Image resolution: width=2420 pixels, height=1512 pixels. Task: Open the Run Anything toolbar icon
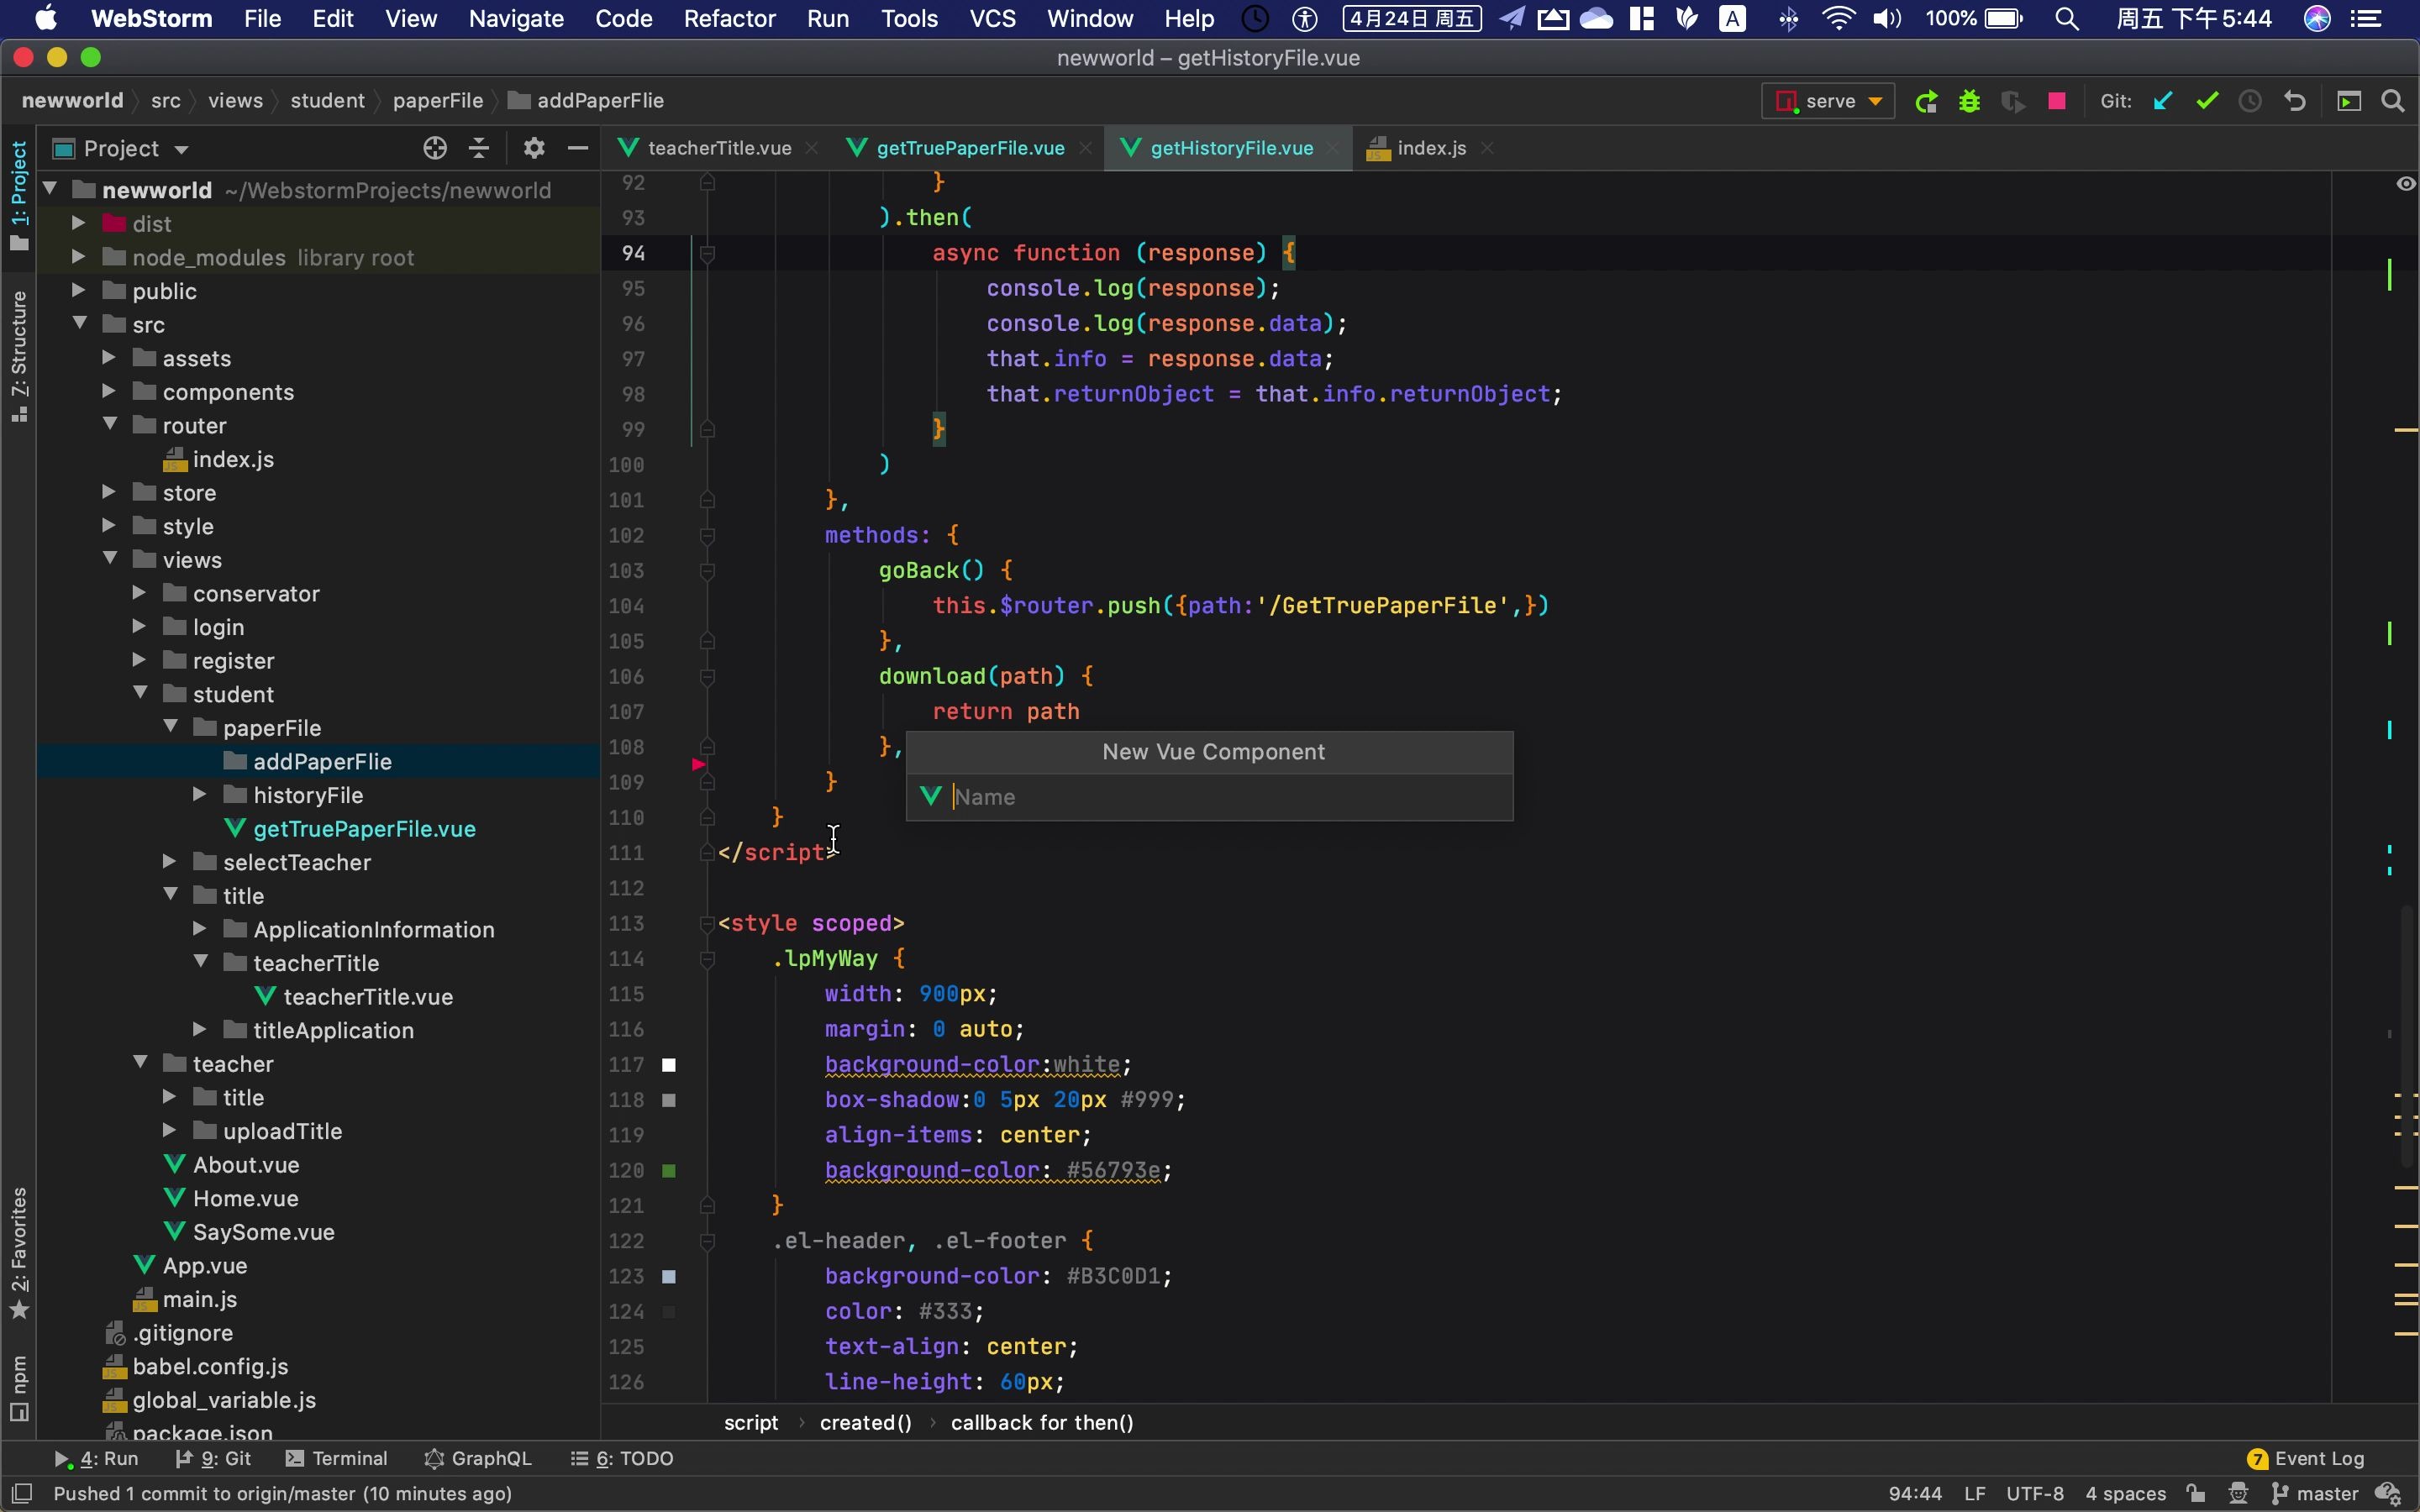click(x=2349, y=101)
